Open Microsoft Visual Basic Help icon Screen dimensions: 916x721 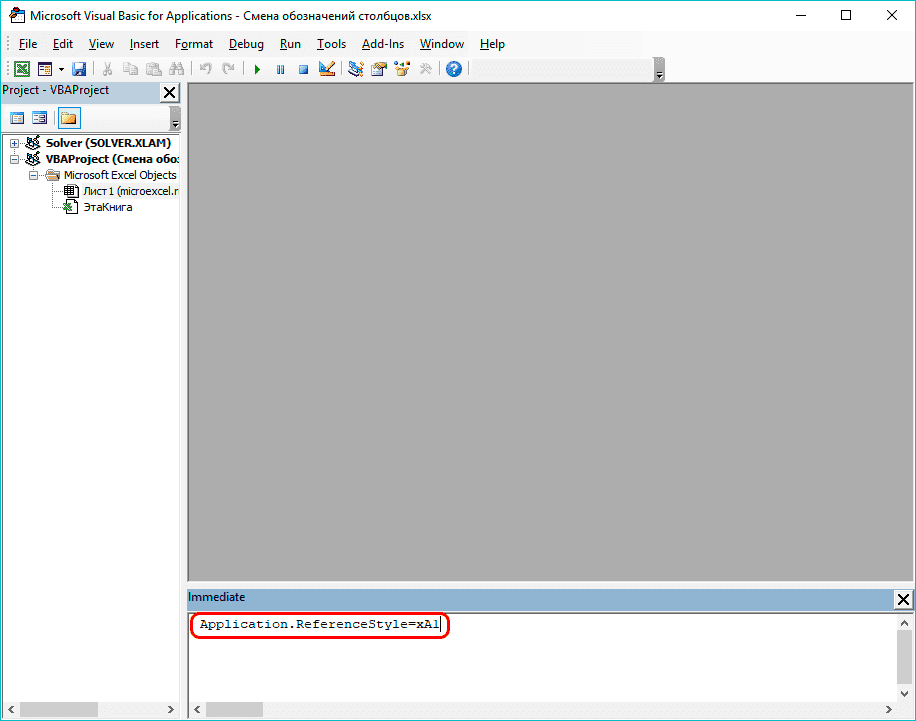tap(453, 68)
